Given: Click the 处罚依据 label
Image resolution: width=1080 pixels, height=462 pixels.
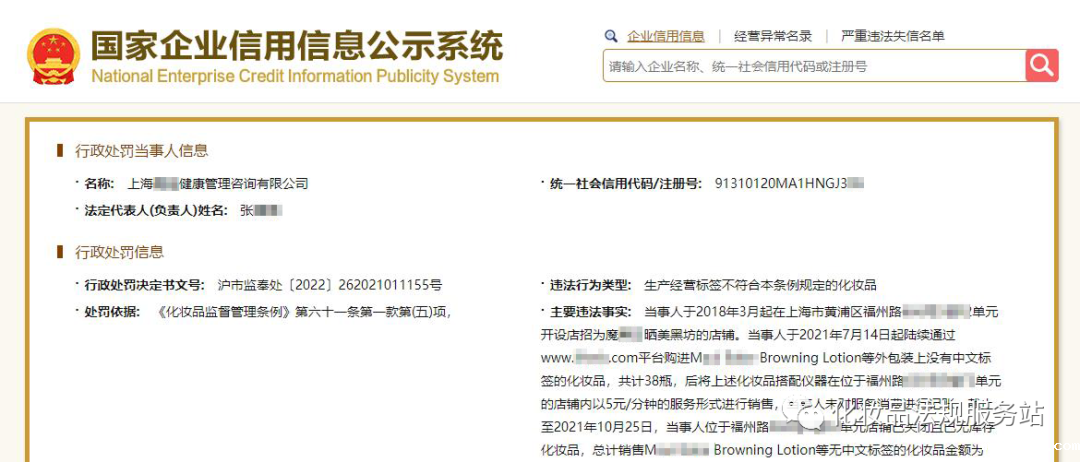Looking at the screenshot, I should pyautogui.click(x=112, y=313).
